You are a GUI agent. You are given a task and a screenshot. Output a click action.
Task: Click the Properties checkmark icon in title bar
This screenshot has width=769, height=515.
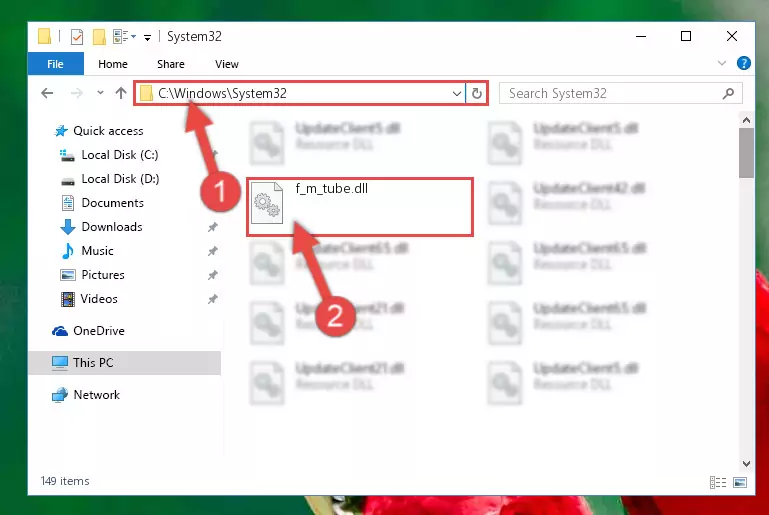point(77,37)
